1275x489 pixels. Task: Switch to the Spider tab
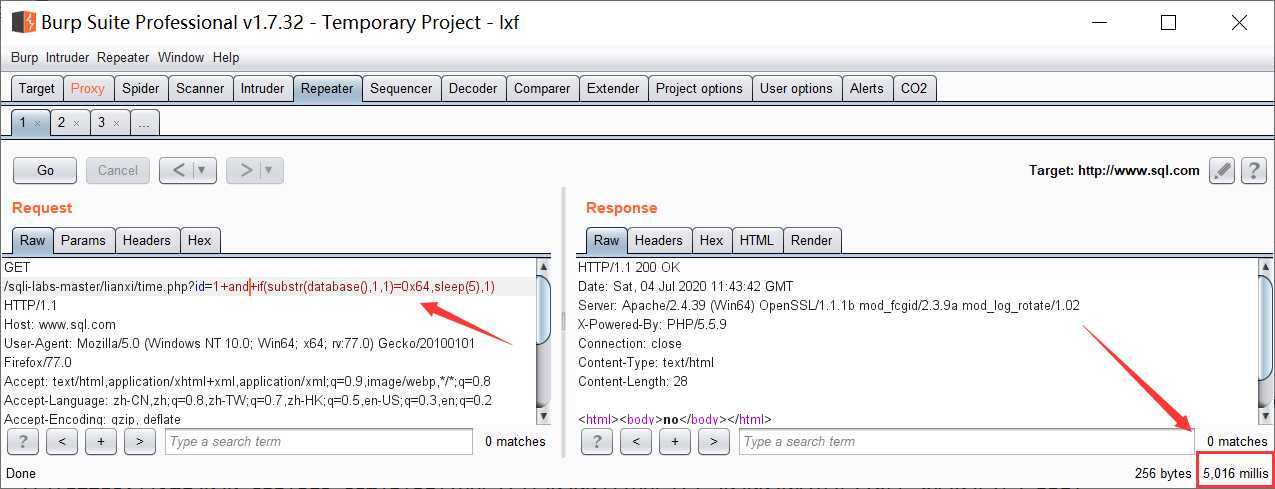point(141,88)
